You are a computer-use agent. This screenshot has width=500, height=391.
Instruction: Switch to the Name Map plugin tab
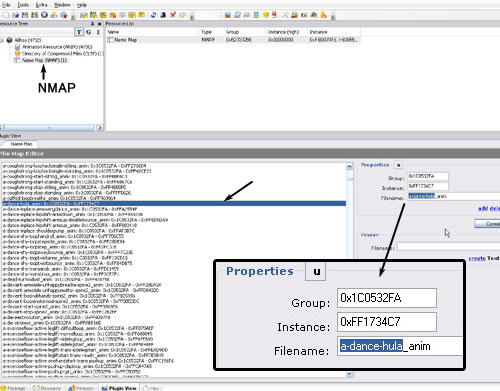coord(21,144)
